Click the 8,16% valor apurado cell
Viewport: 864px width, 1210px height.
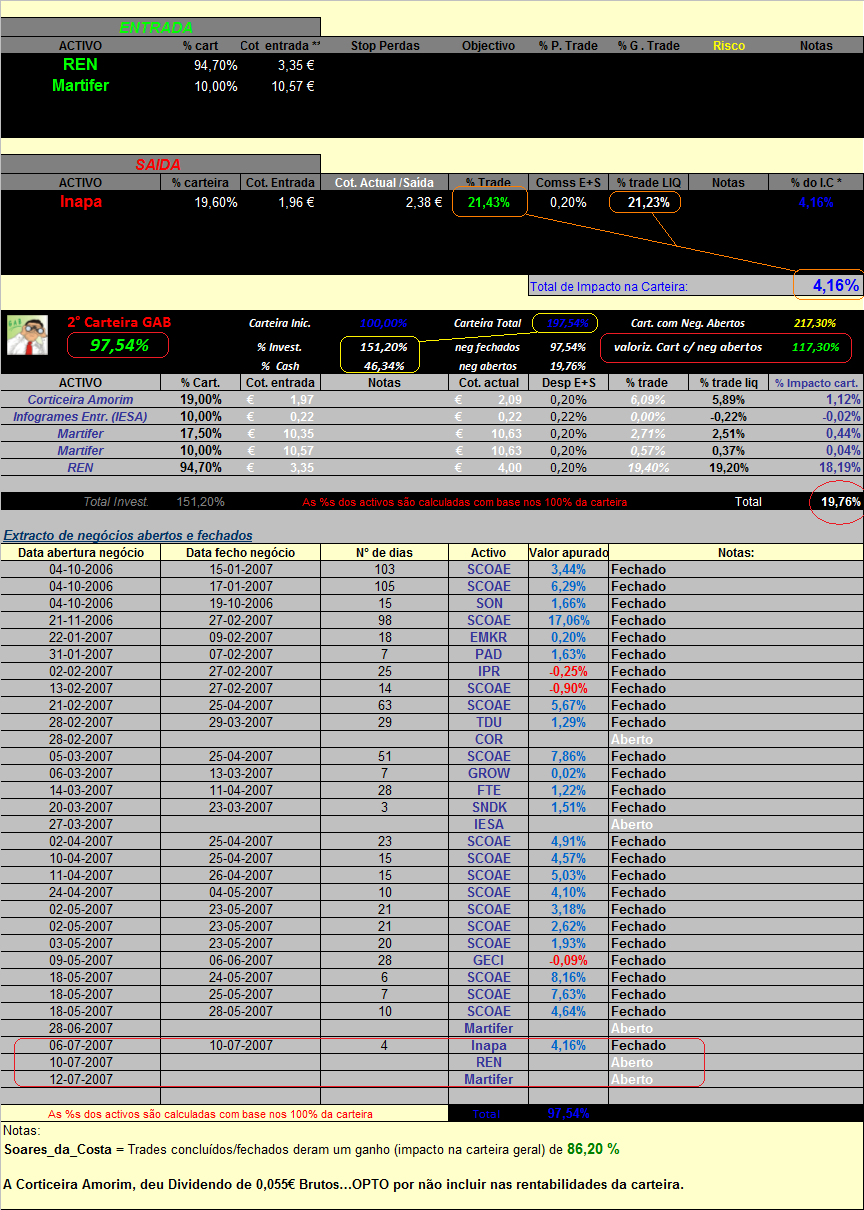569,978
